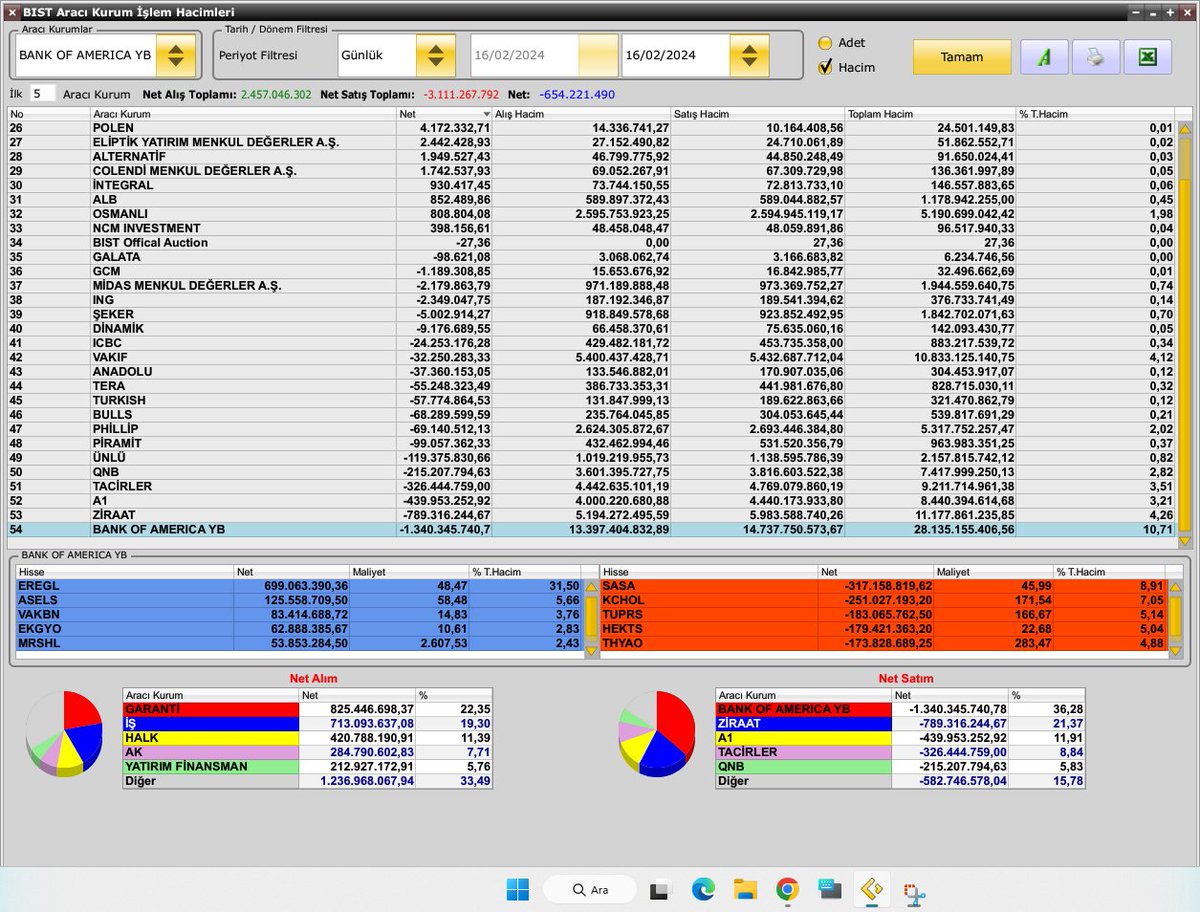Image resolution: width=1200 pixels, height=912 pixels.
Task: Select blue İŞ legend row in Net Alım
Action: pos(307,723)
